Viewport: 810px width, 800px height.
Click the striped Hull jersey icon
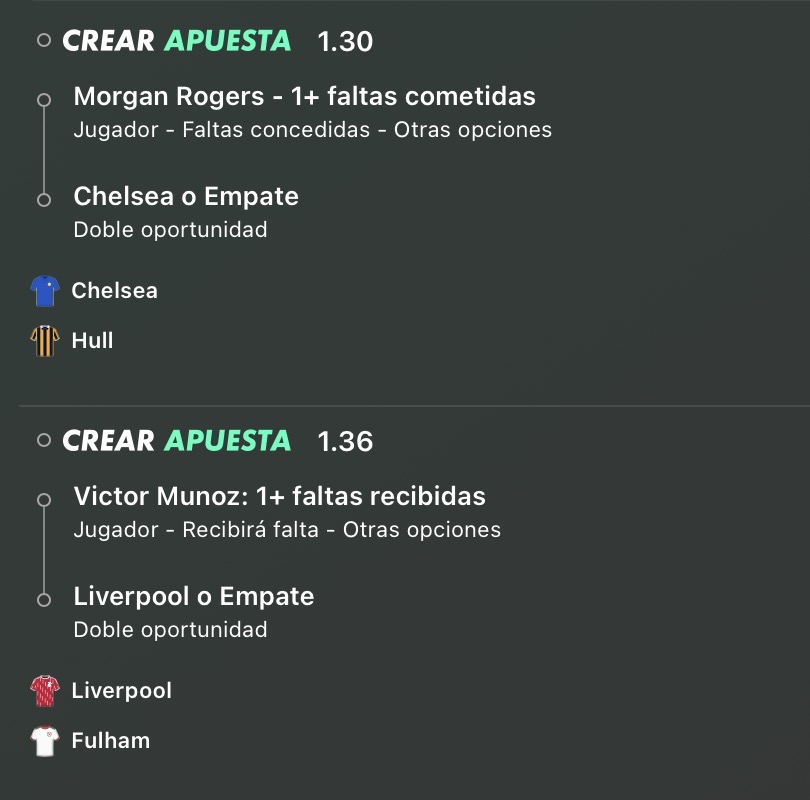pyautogui.click(x=45, y=341)
